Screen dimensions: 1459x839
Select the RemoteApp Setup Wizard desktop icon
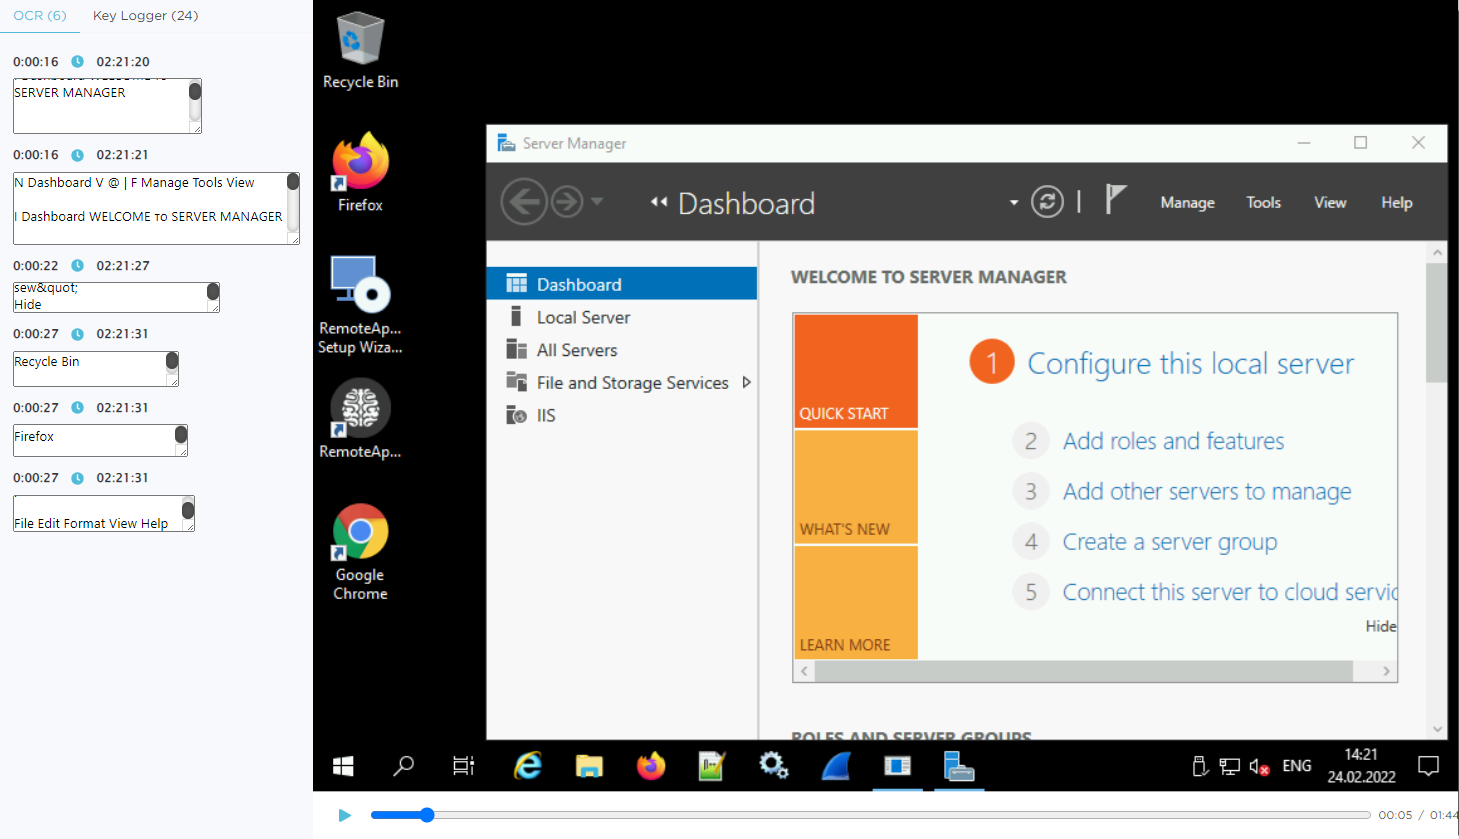point(360,305)
